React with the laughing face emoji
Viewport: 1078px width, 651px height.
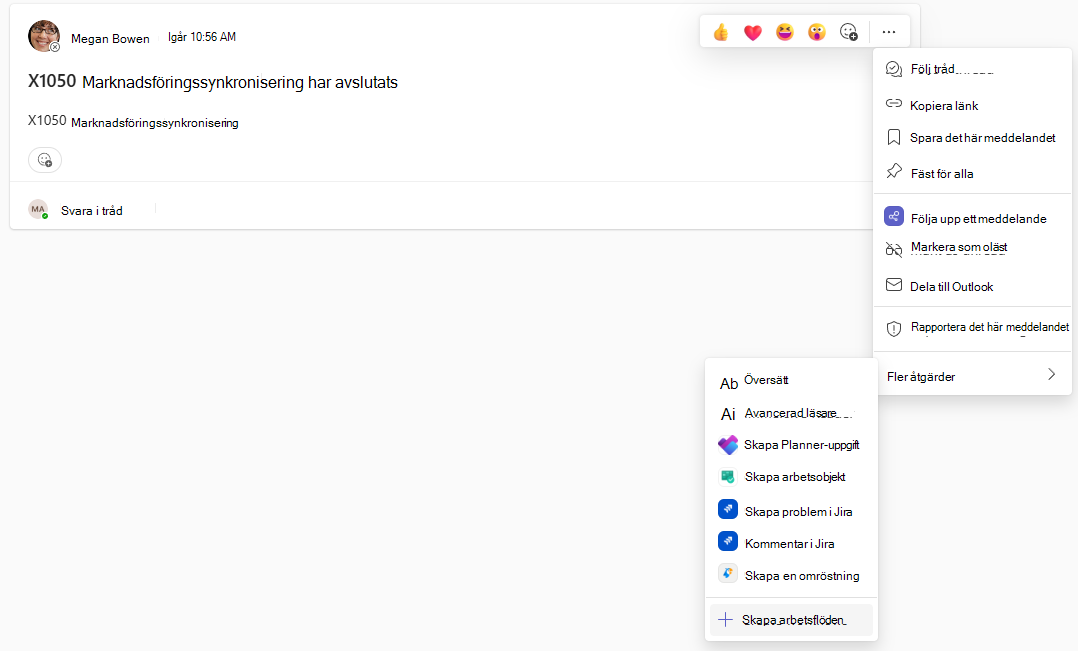(784, 32)
